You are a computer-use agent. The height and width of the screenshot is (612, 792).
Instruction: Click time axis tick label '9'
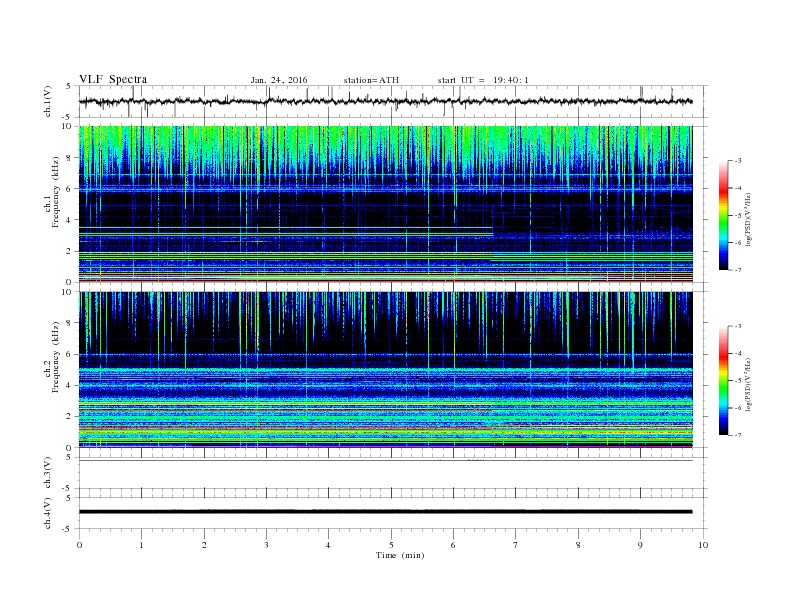coord(640,545)
